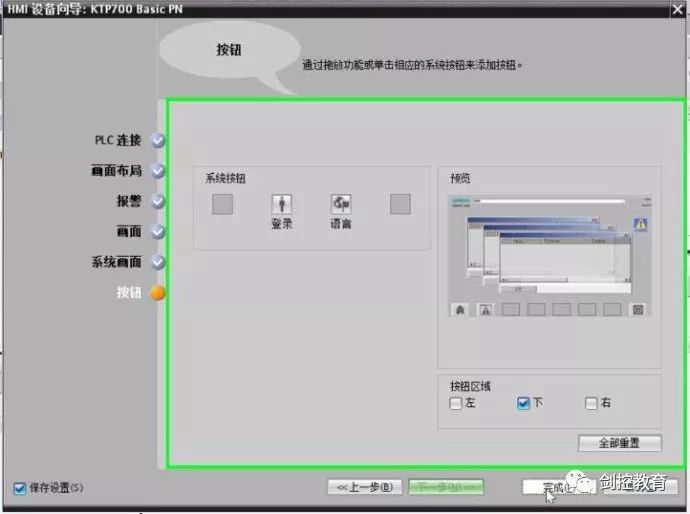The image size is (690, 514).
Task: Click the 画面 step checkmark
Action: [x=158, y=231]
